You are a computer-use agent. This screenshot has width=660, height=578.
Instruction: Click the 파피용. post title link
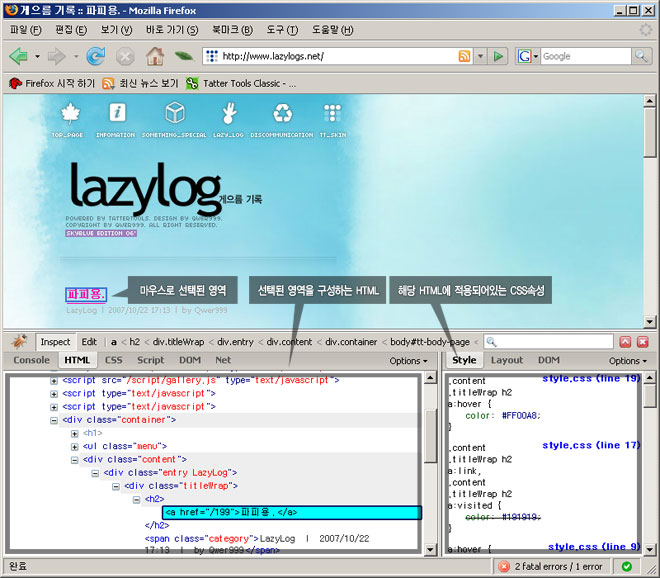coord(86,294)
